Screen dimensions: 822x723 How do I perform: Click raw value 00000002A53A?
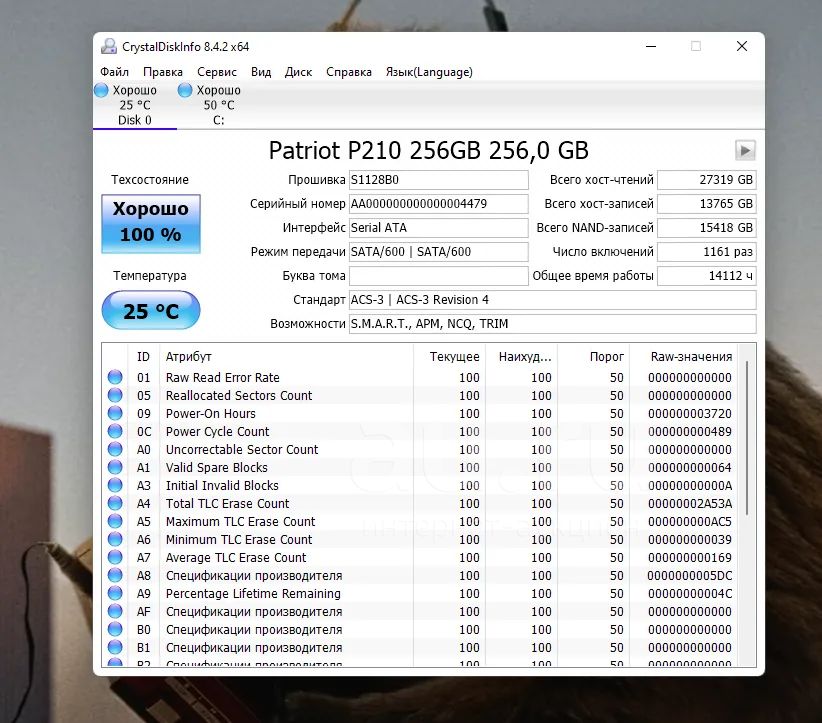click(x=690, y=504)
